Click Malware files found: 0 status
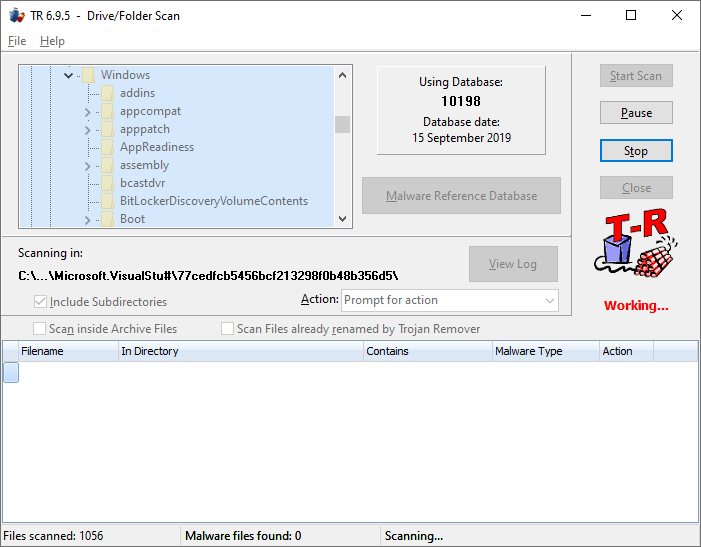This screenshot has height=547, width=701. pyautogui.click(x=243, y=536)
